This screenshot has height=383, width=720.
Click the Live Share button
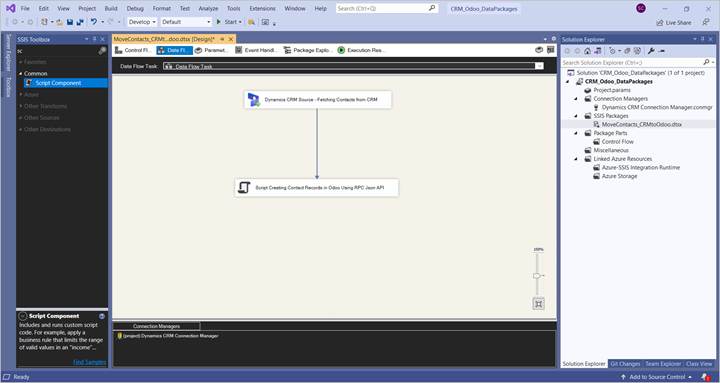point(674,23)
